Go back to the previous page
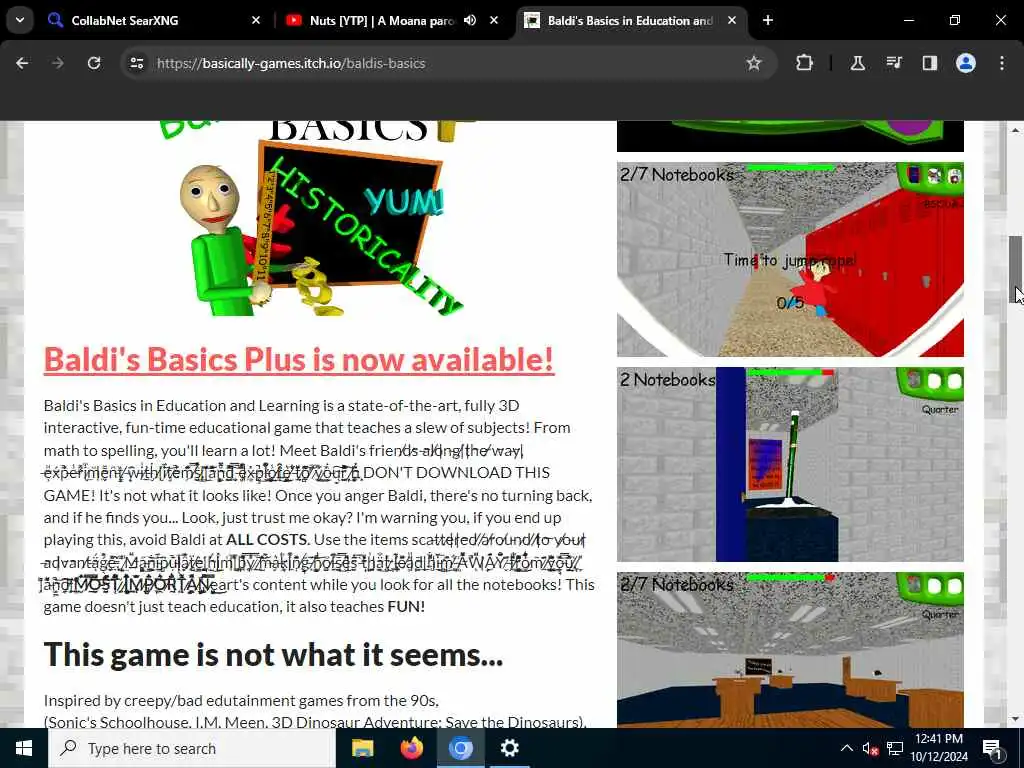This screenshot has width=1024, height=768. coord(22,63)
